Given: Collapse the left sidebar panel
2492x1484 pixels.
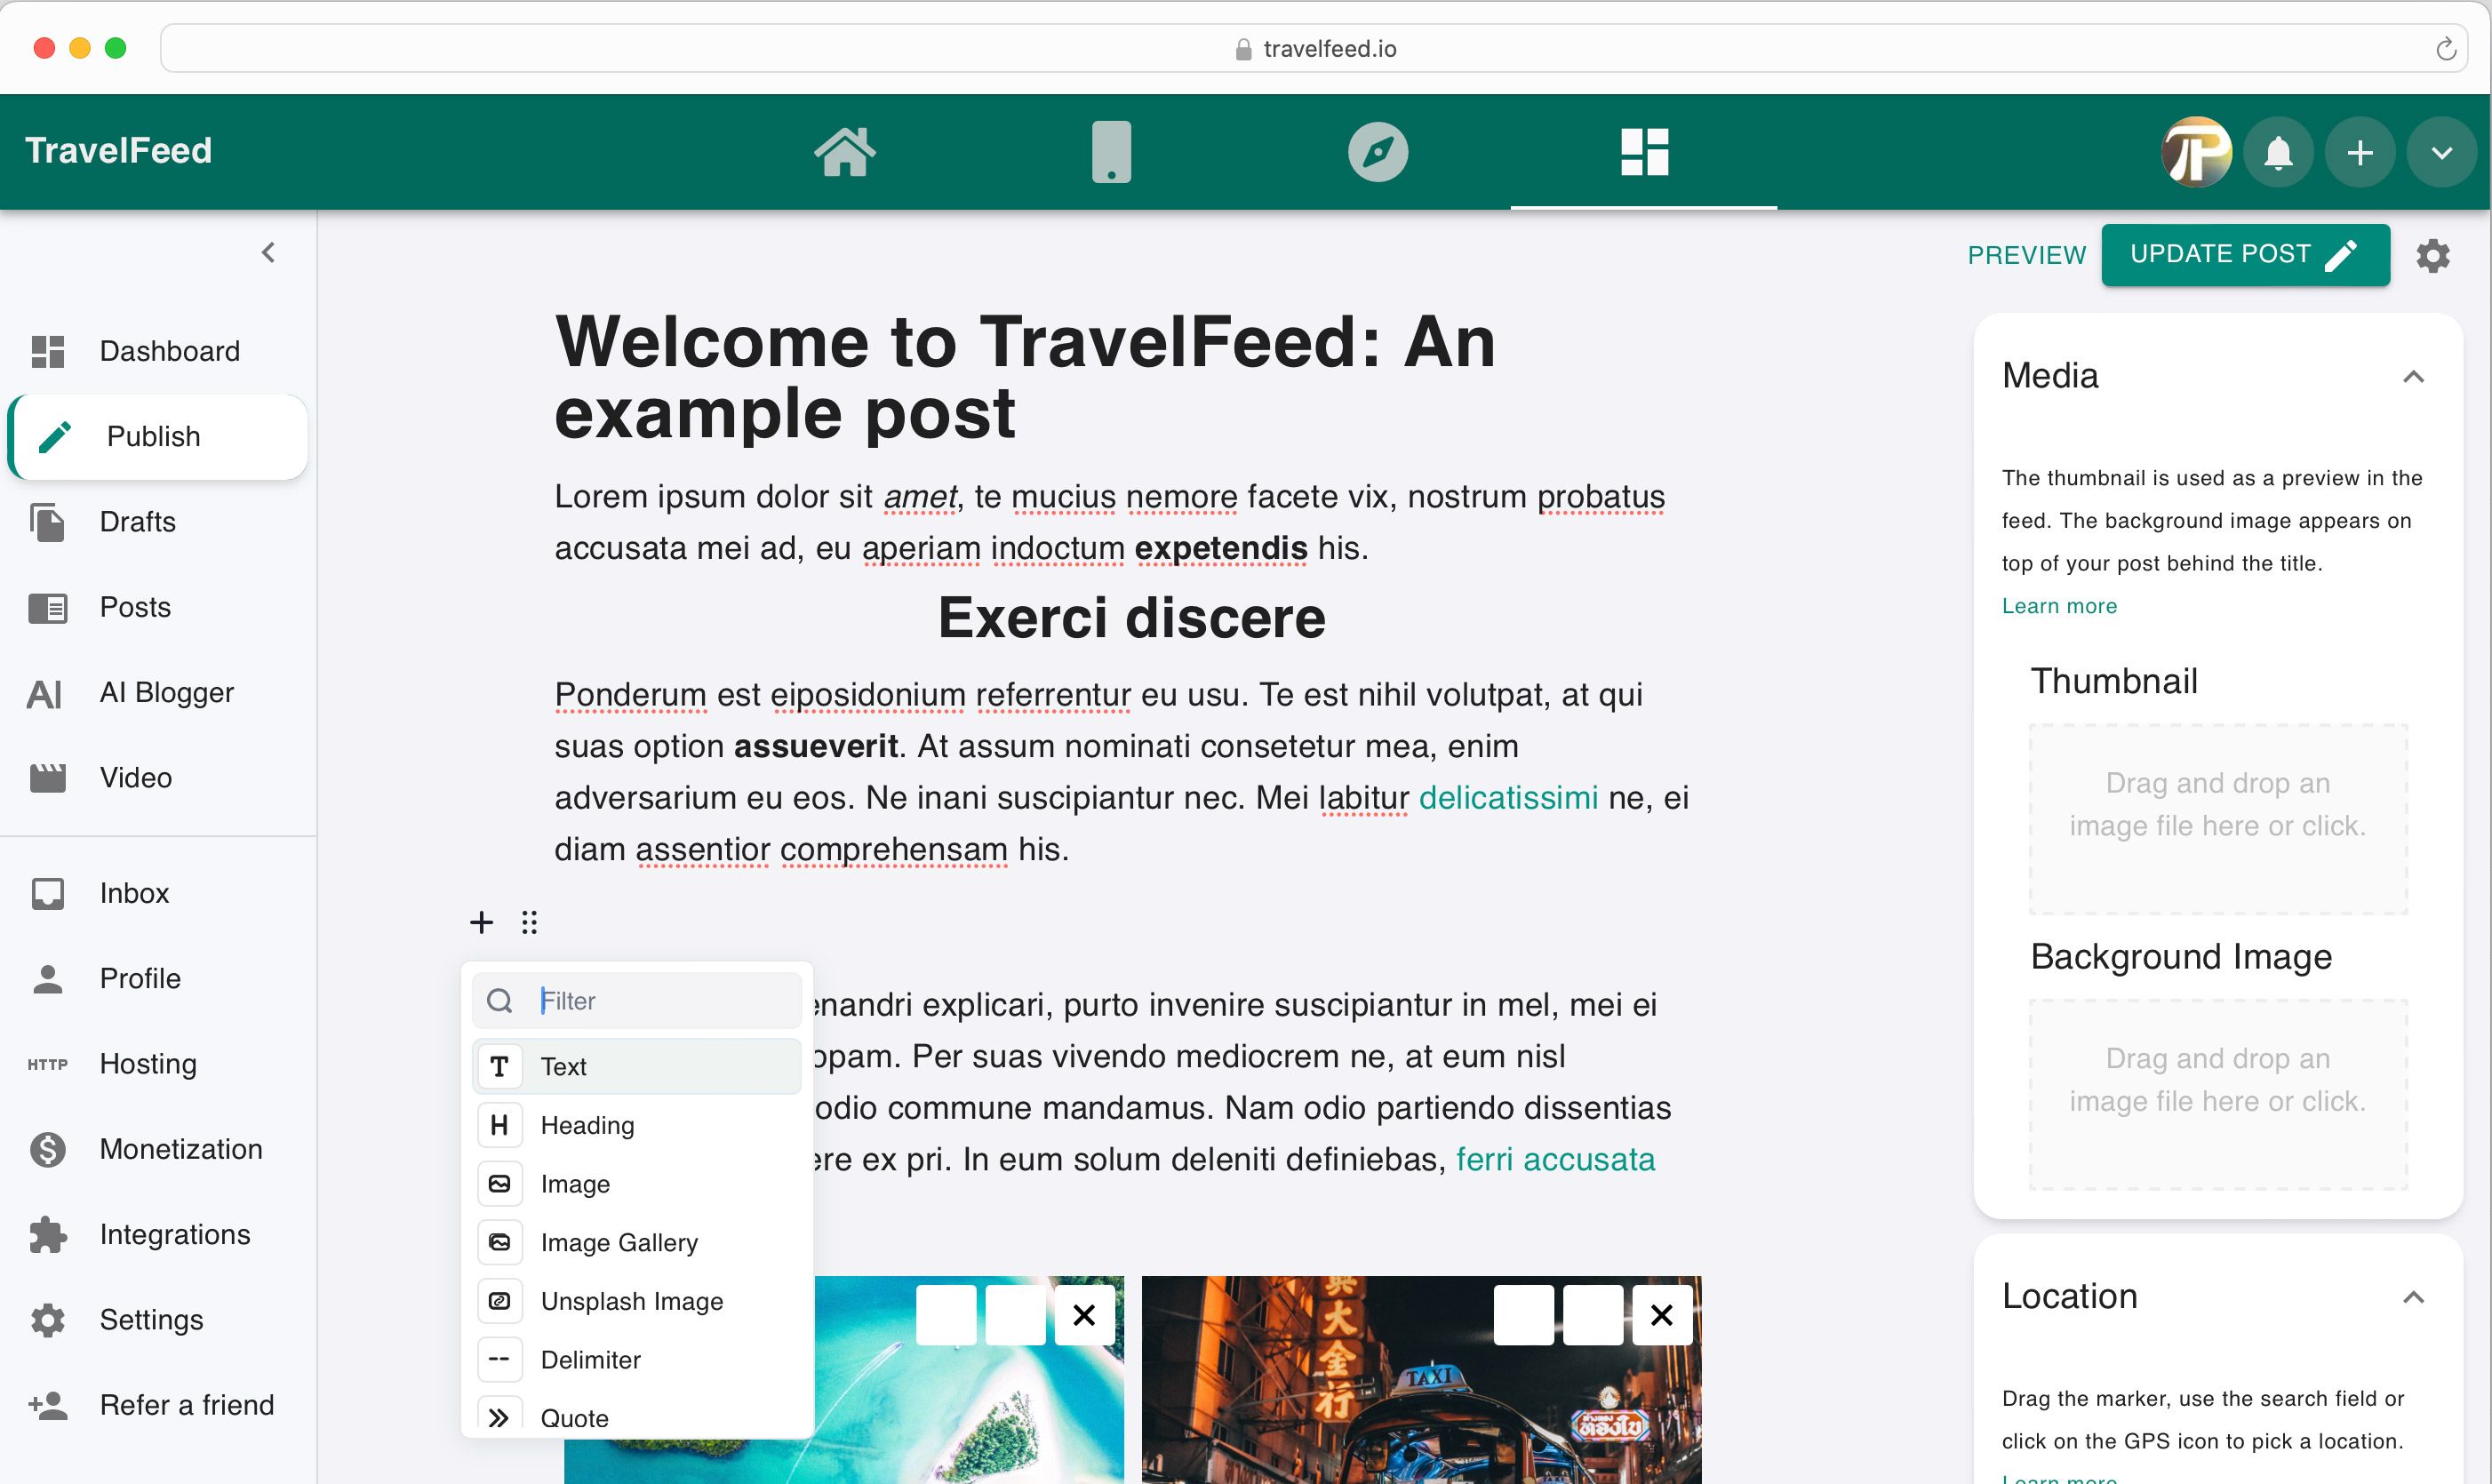Looking at the screenshot, I should (268, 252).
